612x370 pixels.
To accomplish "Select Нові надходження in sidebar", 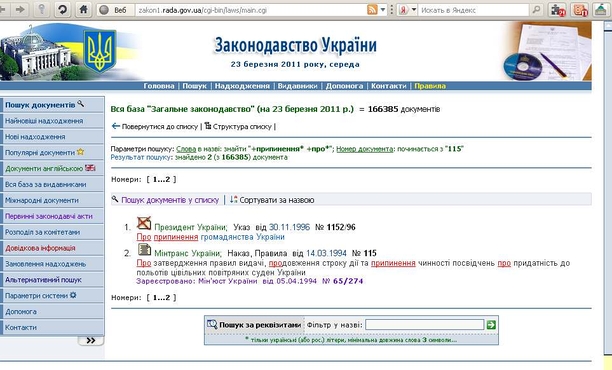I will coord(35,137).
